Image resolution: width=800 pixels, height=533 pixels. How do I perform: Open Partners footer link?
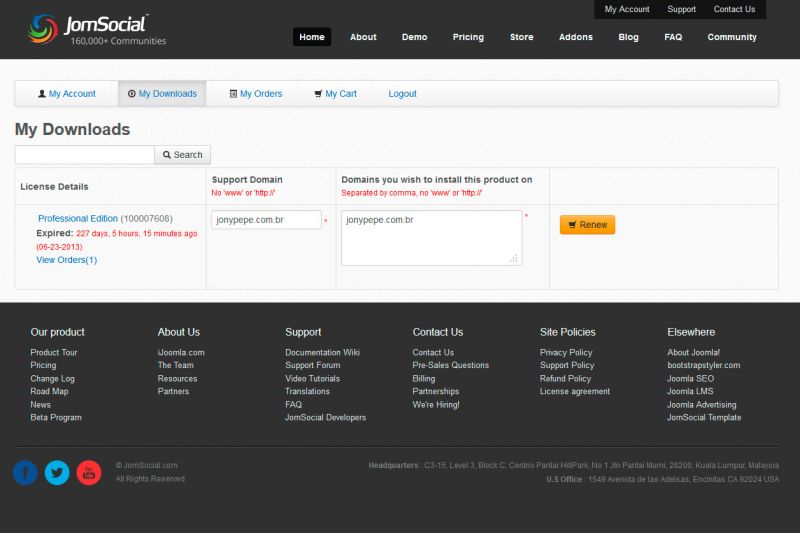173,391
